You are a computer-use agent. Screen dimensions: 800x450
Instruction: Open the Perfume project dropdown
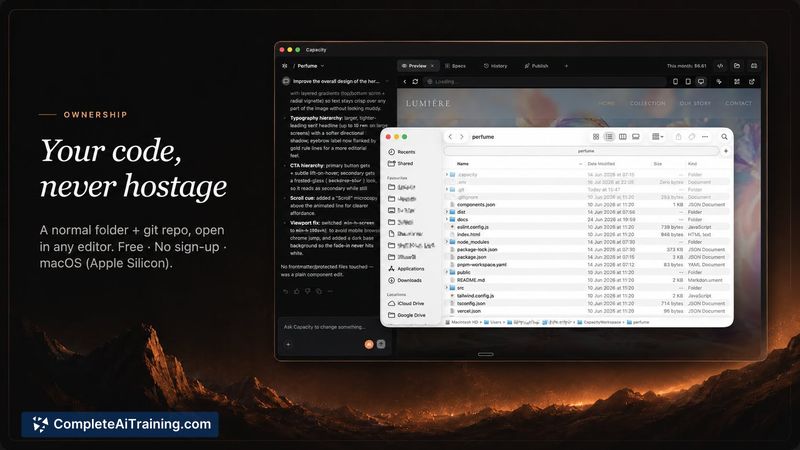pos(311,66)
